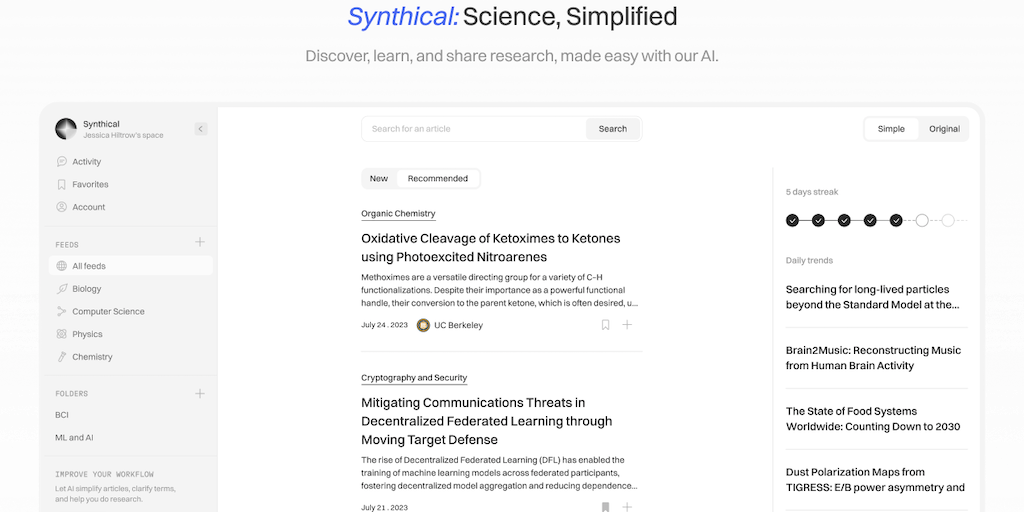The width and height of the screenshot is (1024, 512).
Task: Add a new feed with plus icon
Action: [x=200, y=243]
